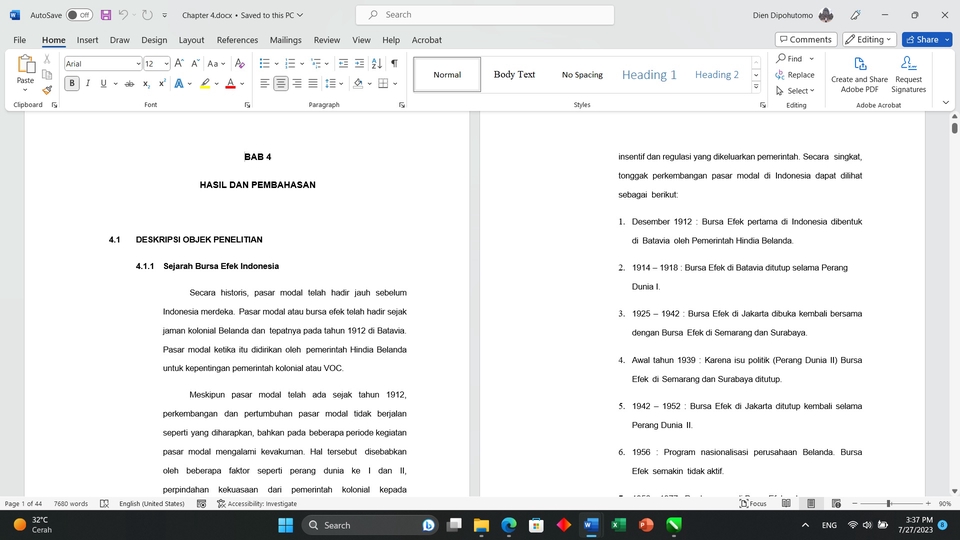Apply superscript formatting
The width and height of the screenshot is (960, 540).
pyautogui.click(x=162, y=83)
